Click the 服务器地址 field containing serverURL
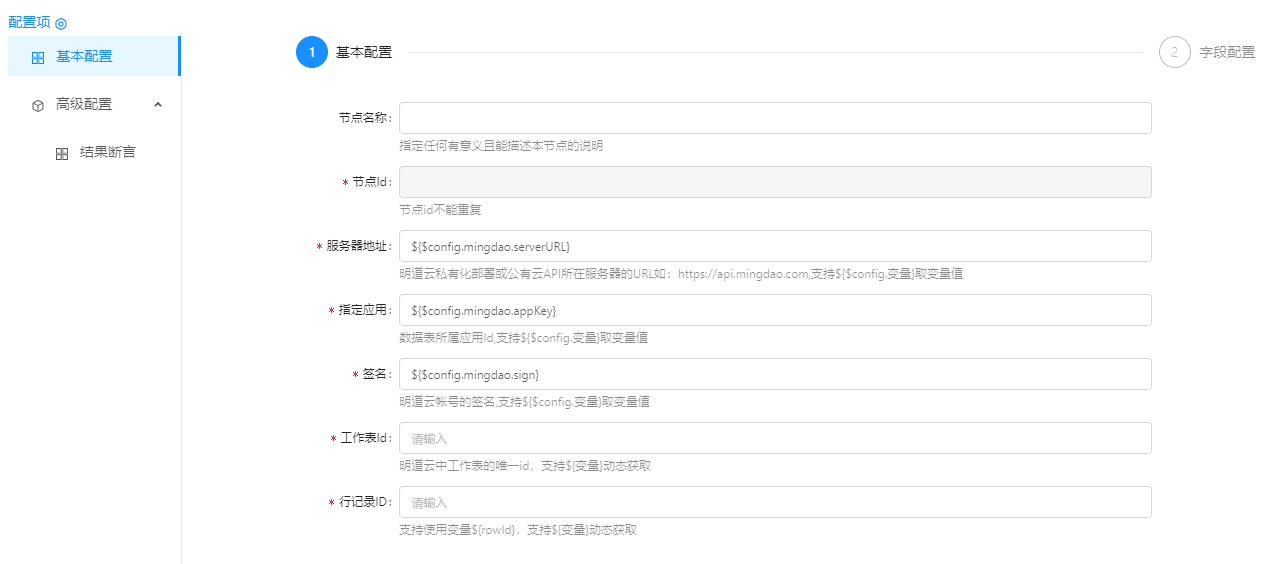1285x564 pixels. (774, 246)
